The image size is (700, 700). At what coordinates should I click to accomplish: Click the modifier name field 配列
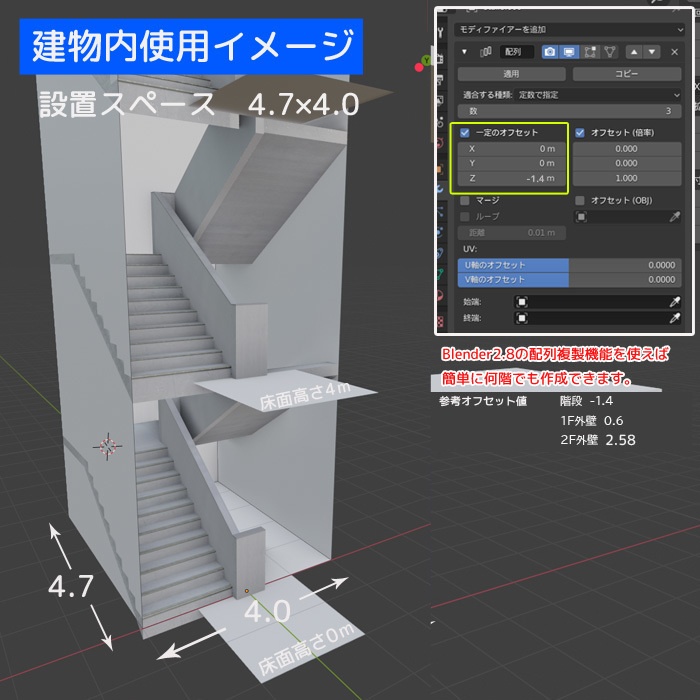(517, 52)
